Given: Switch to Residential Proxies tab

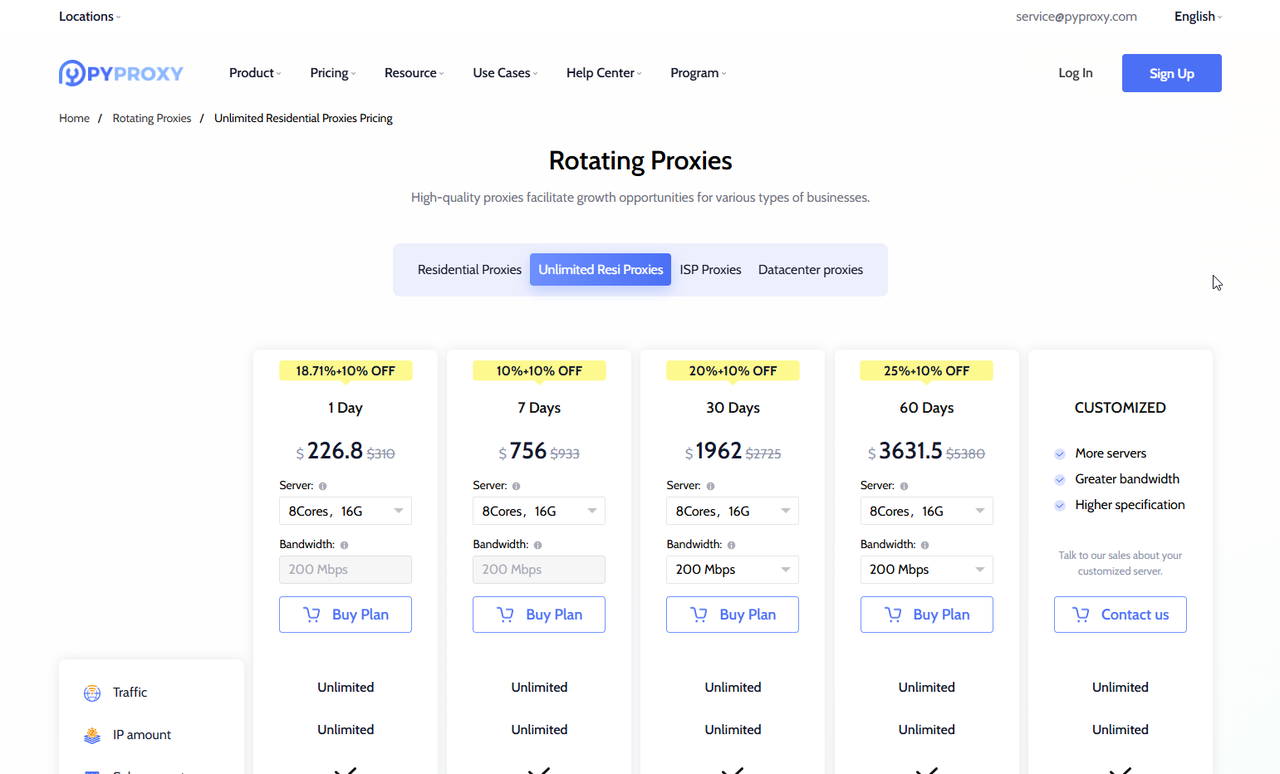Looking at the screenshot, I should pyautogui.click(x=469, y=270).
